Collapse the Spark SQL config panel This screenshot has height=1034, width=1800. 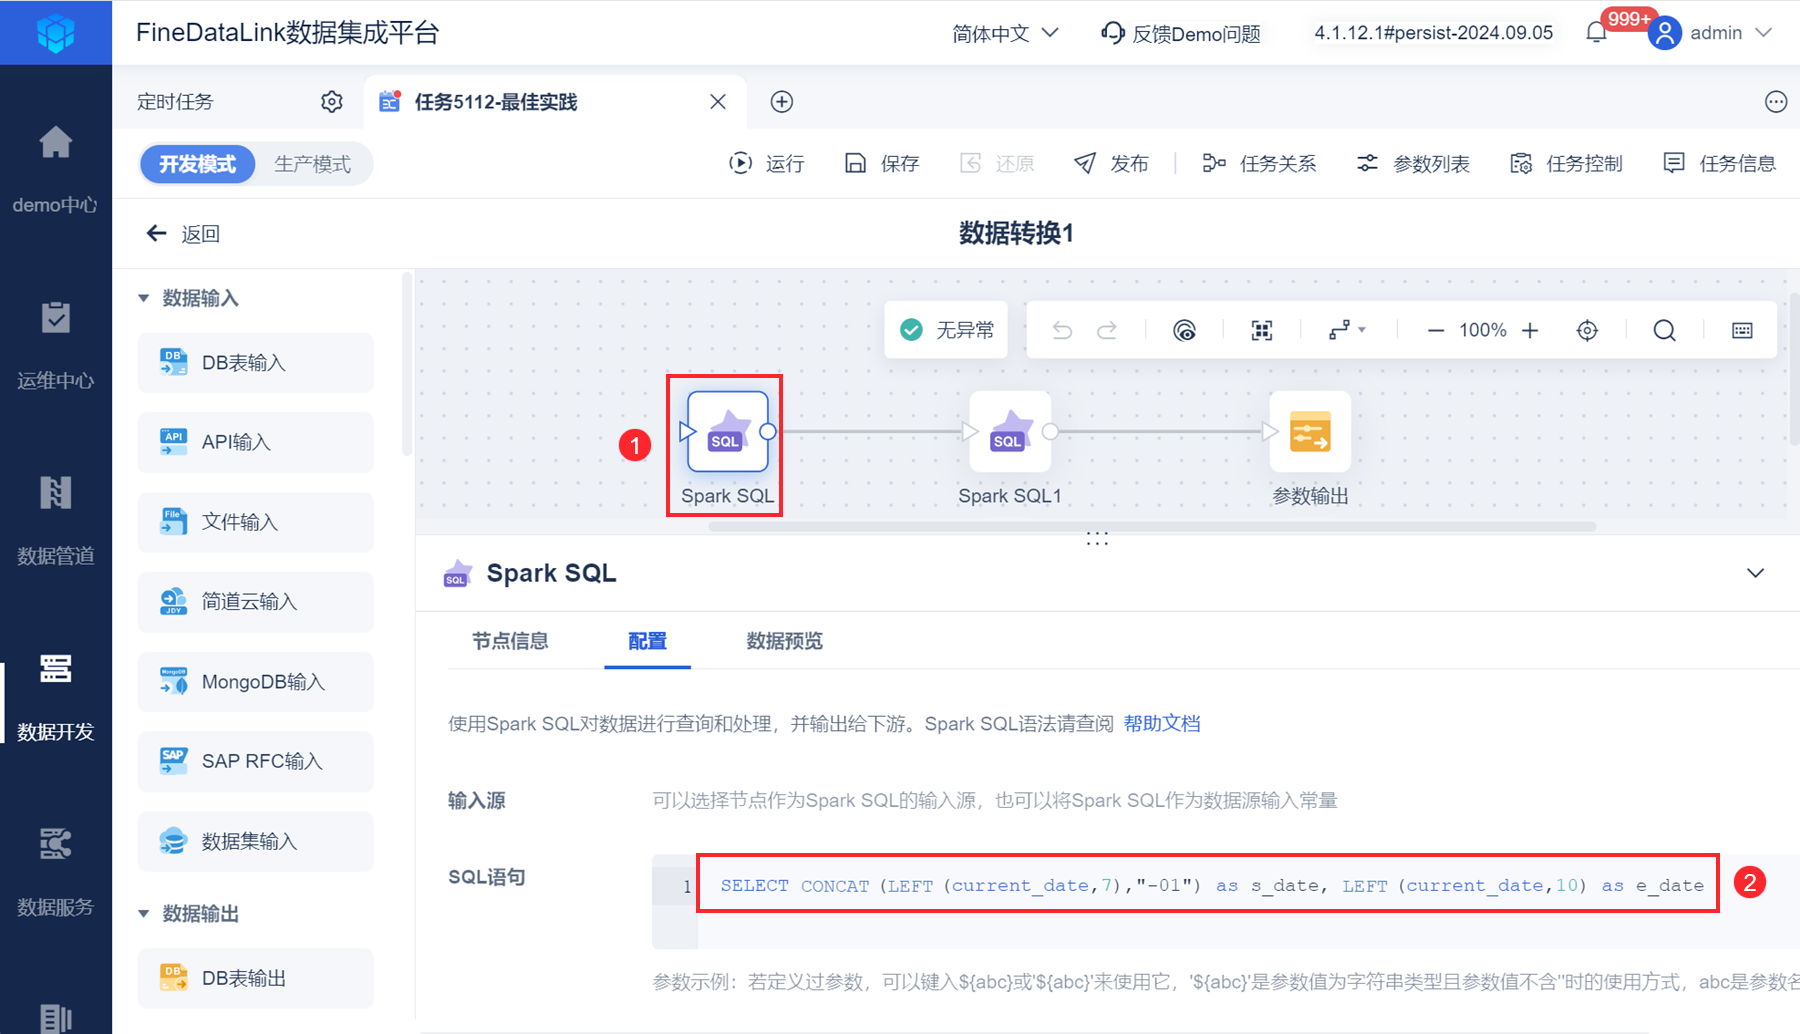[x=1755, y=573]
